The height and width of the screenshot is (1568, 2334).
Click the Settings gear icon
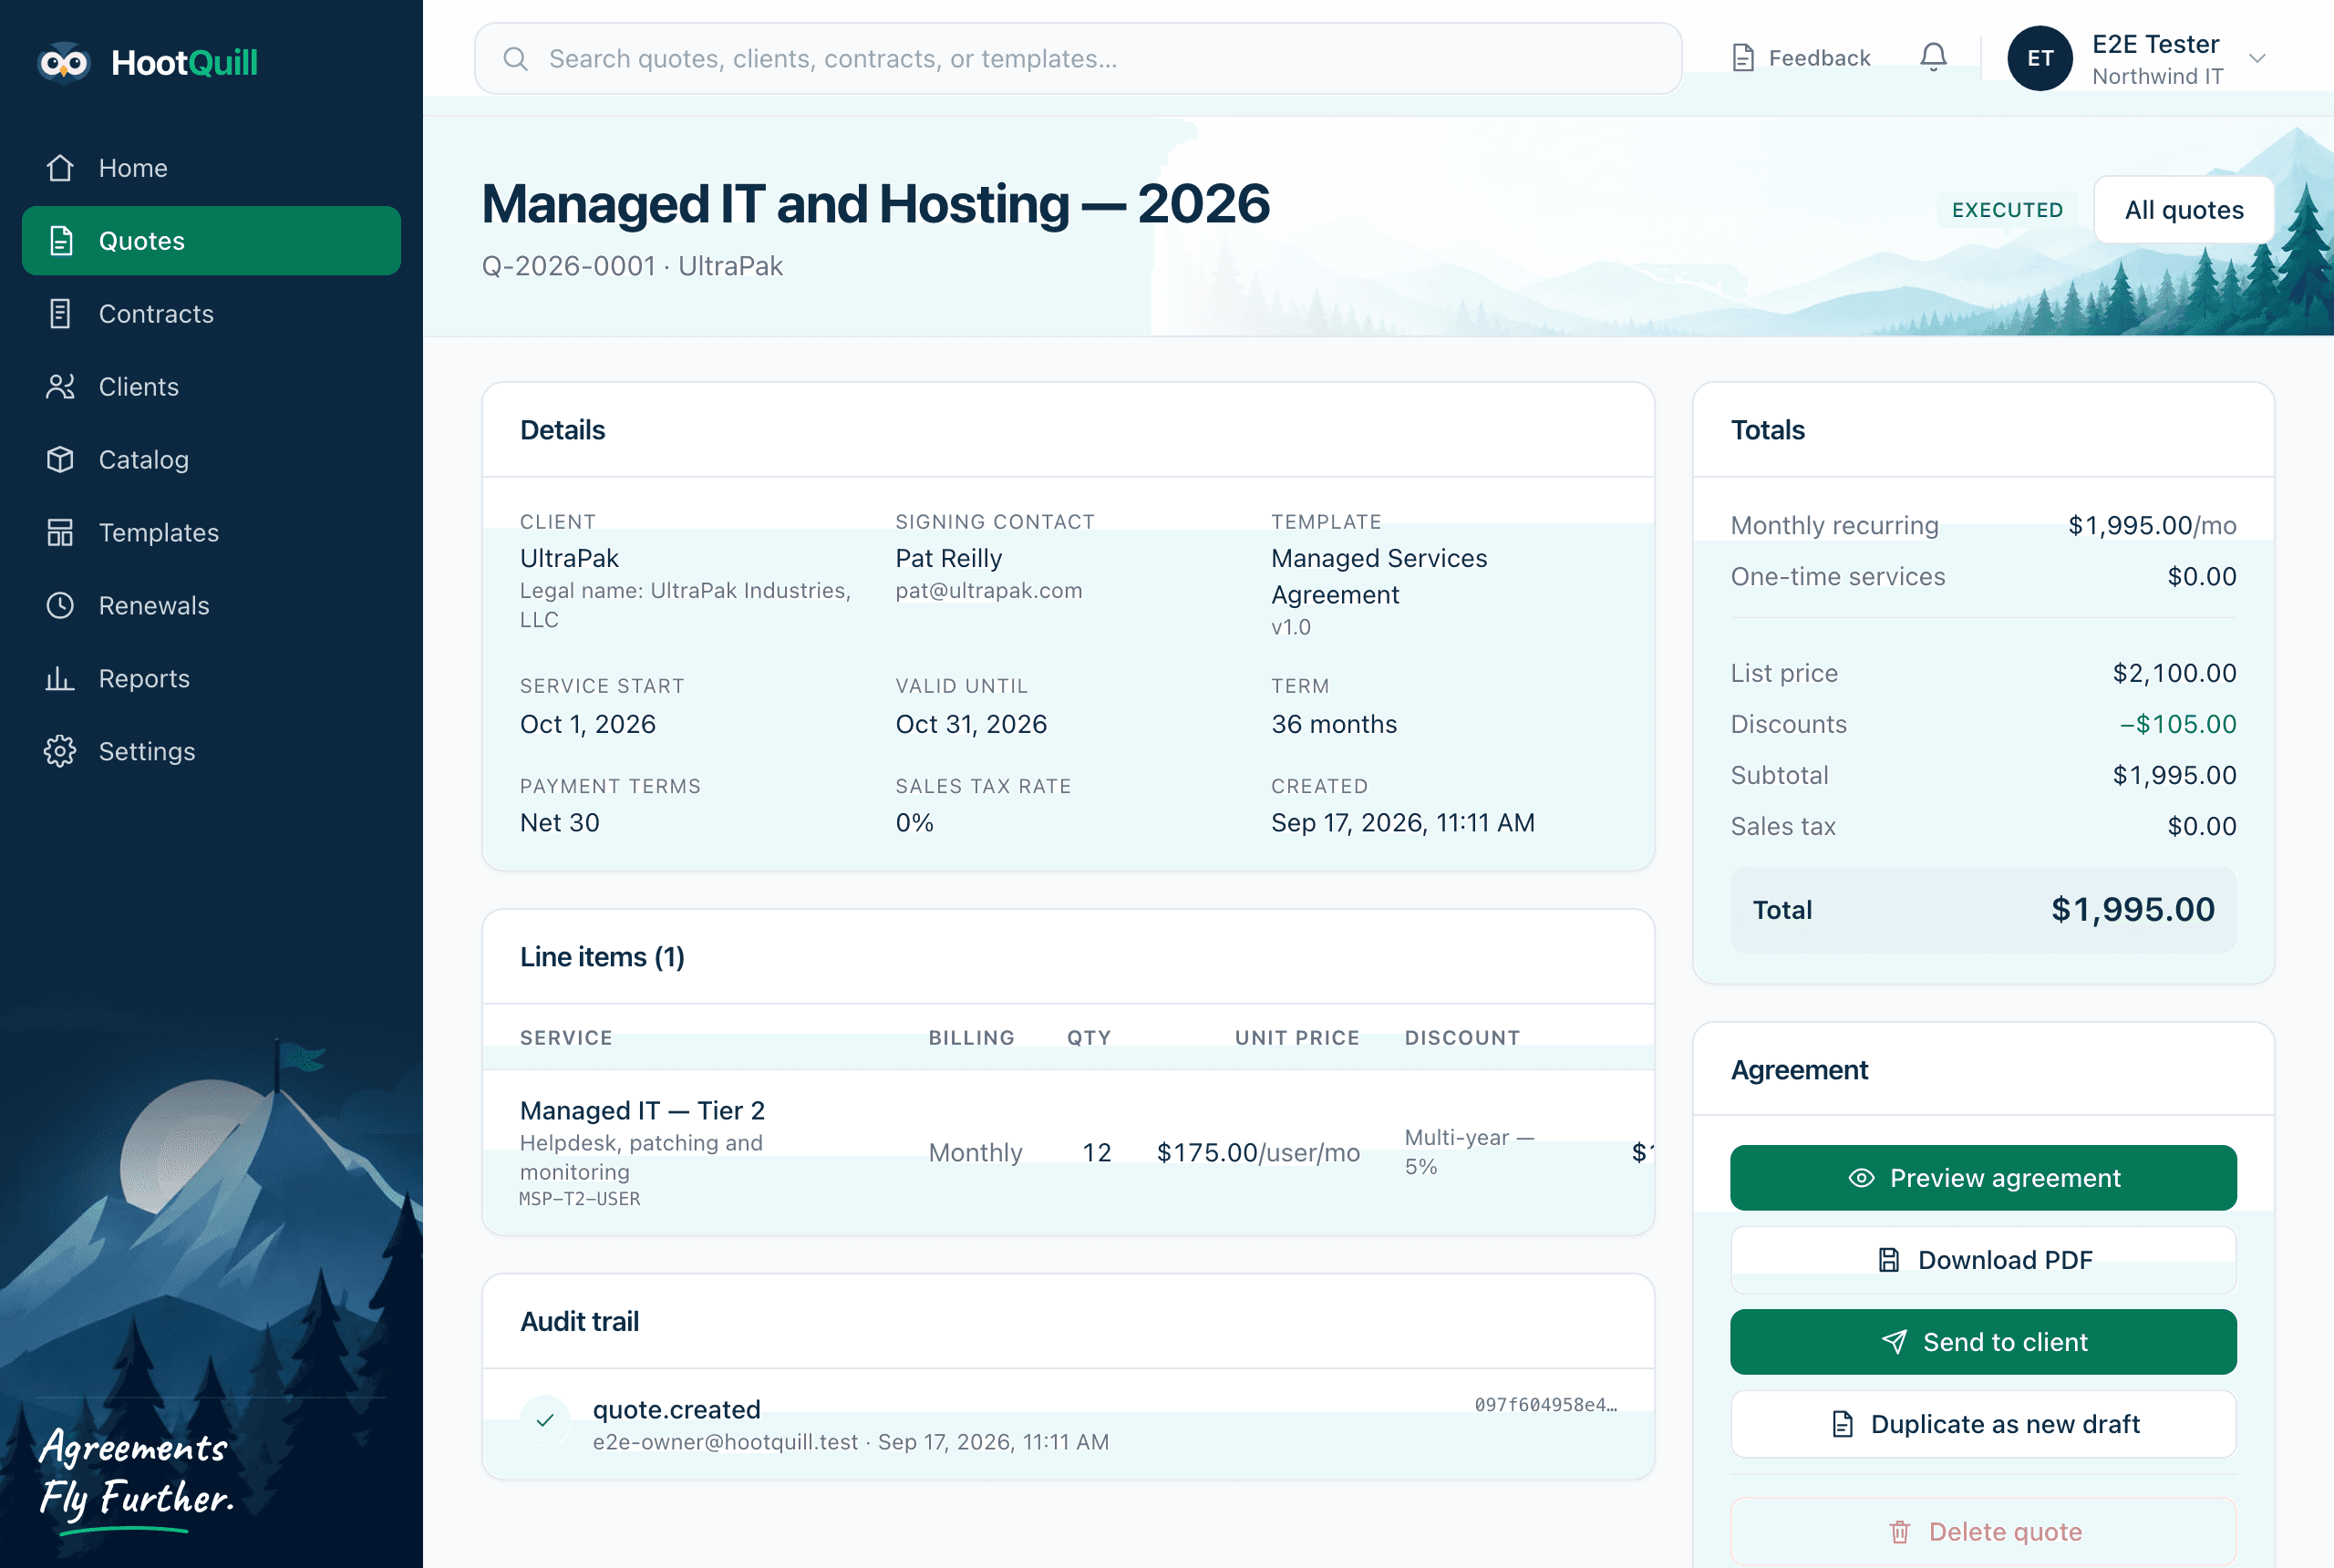coord(60,752)
